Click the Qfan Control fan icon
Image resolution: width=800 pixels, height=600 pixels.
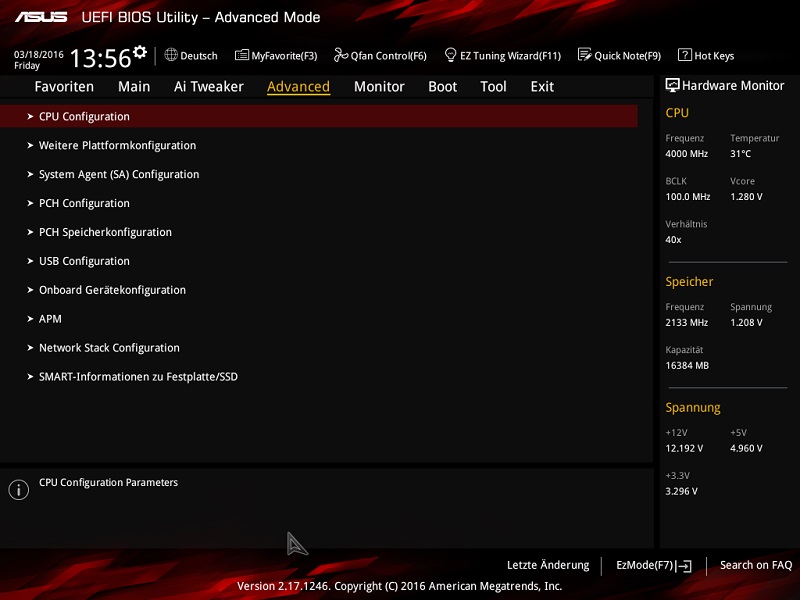(341, 55)
